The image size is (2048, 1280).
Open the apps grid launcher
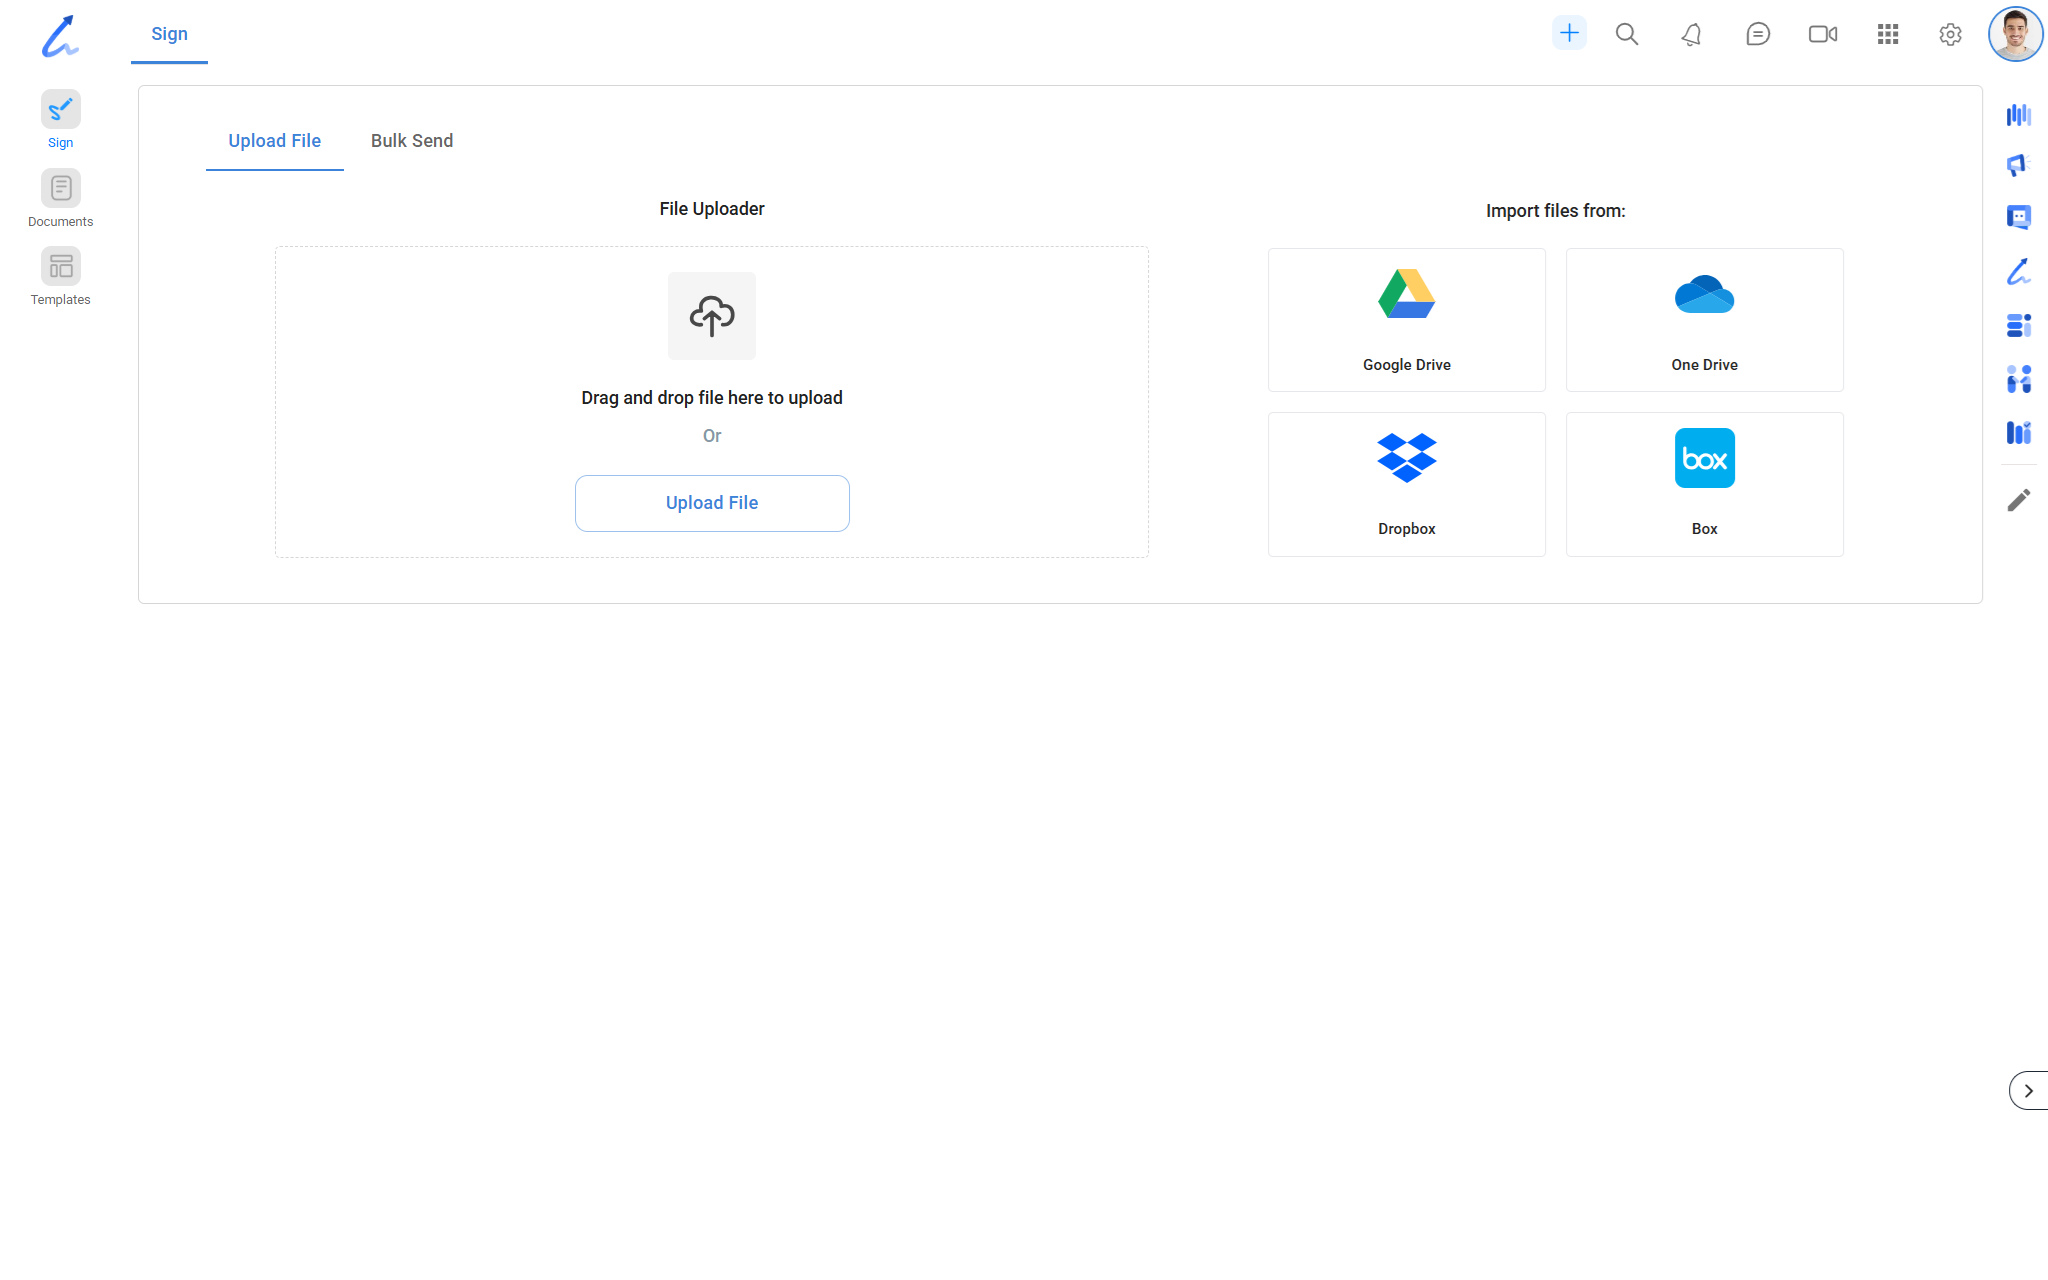1888,34
